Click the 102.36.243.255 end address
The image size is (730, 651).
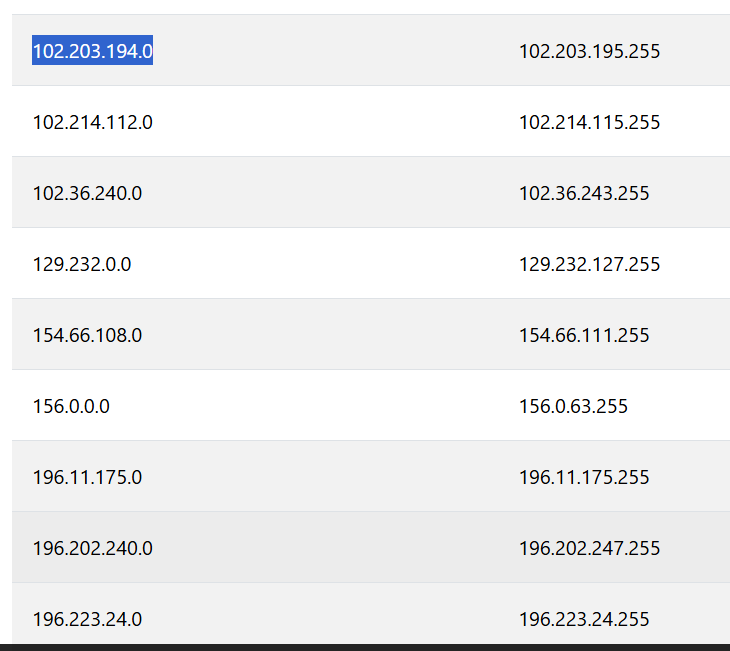point(584,193)
